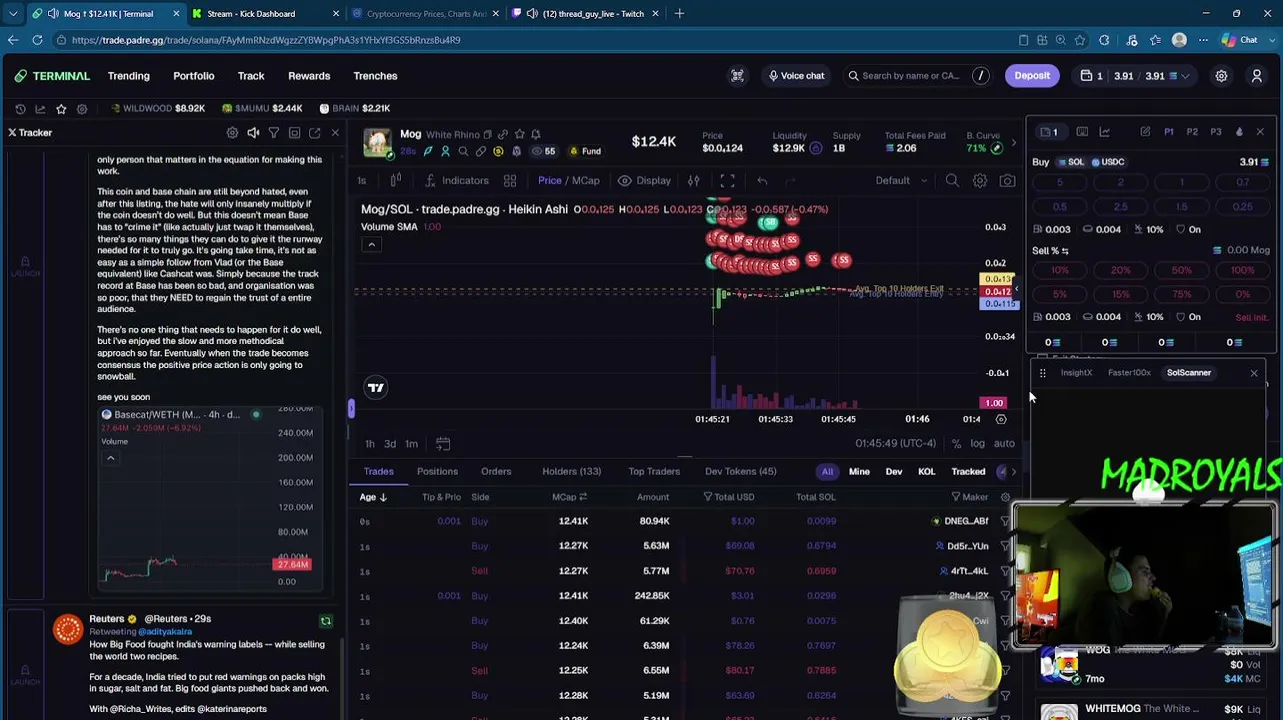Mute the X Tracker sound
This screenshot has width=1283, height=720.
point(253,133)
